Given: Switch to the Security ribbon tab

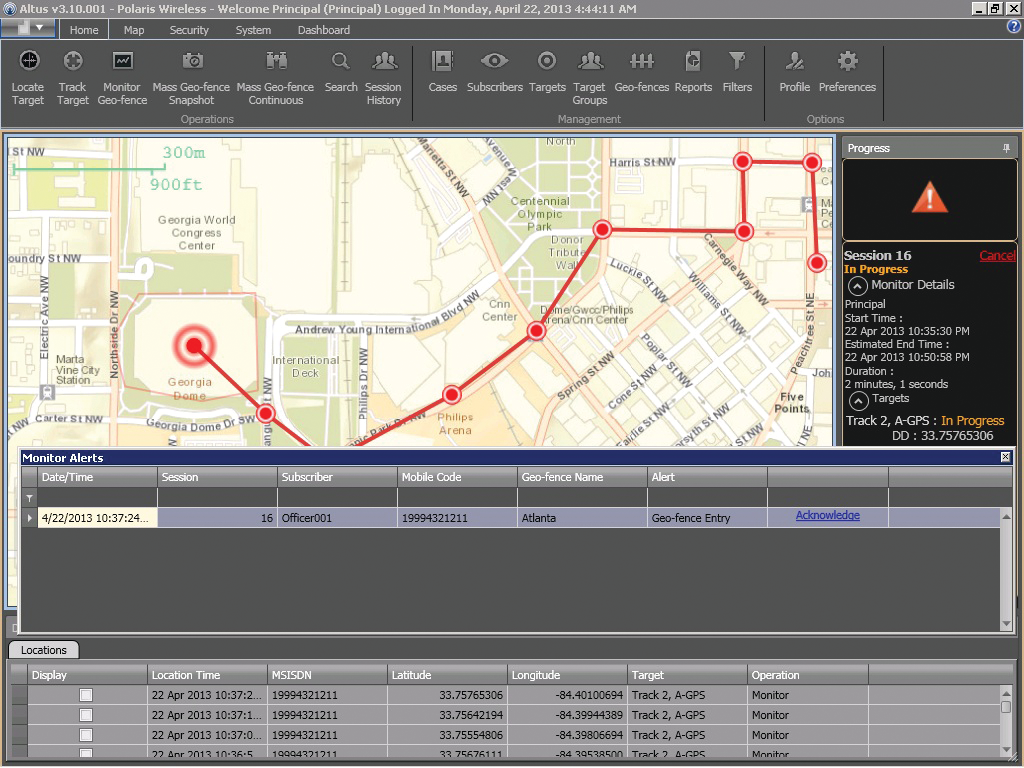Looking at the screenshot, I should (x=189, y=30).
